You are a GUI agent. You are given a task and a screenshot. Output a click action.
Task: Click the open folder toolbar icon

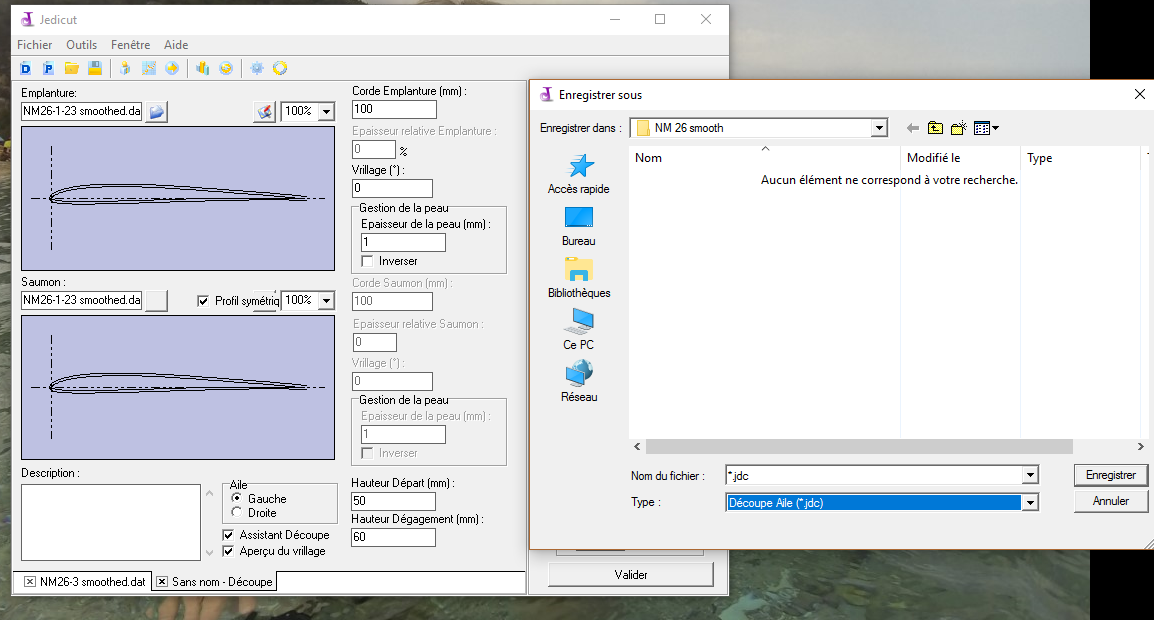[71, 68]
